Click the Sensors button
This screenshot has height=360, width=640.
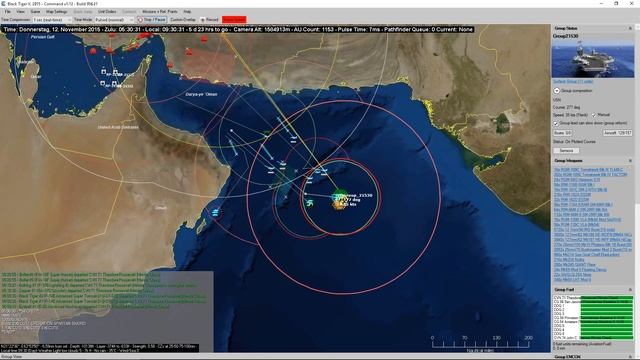coord(566,151)
